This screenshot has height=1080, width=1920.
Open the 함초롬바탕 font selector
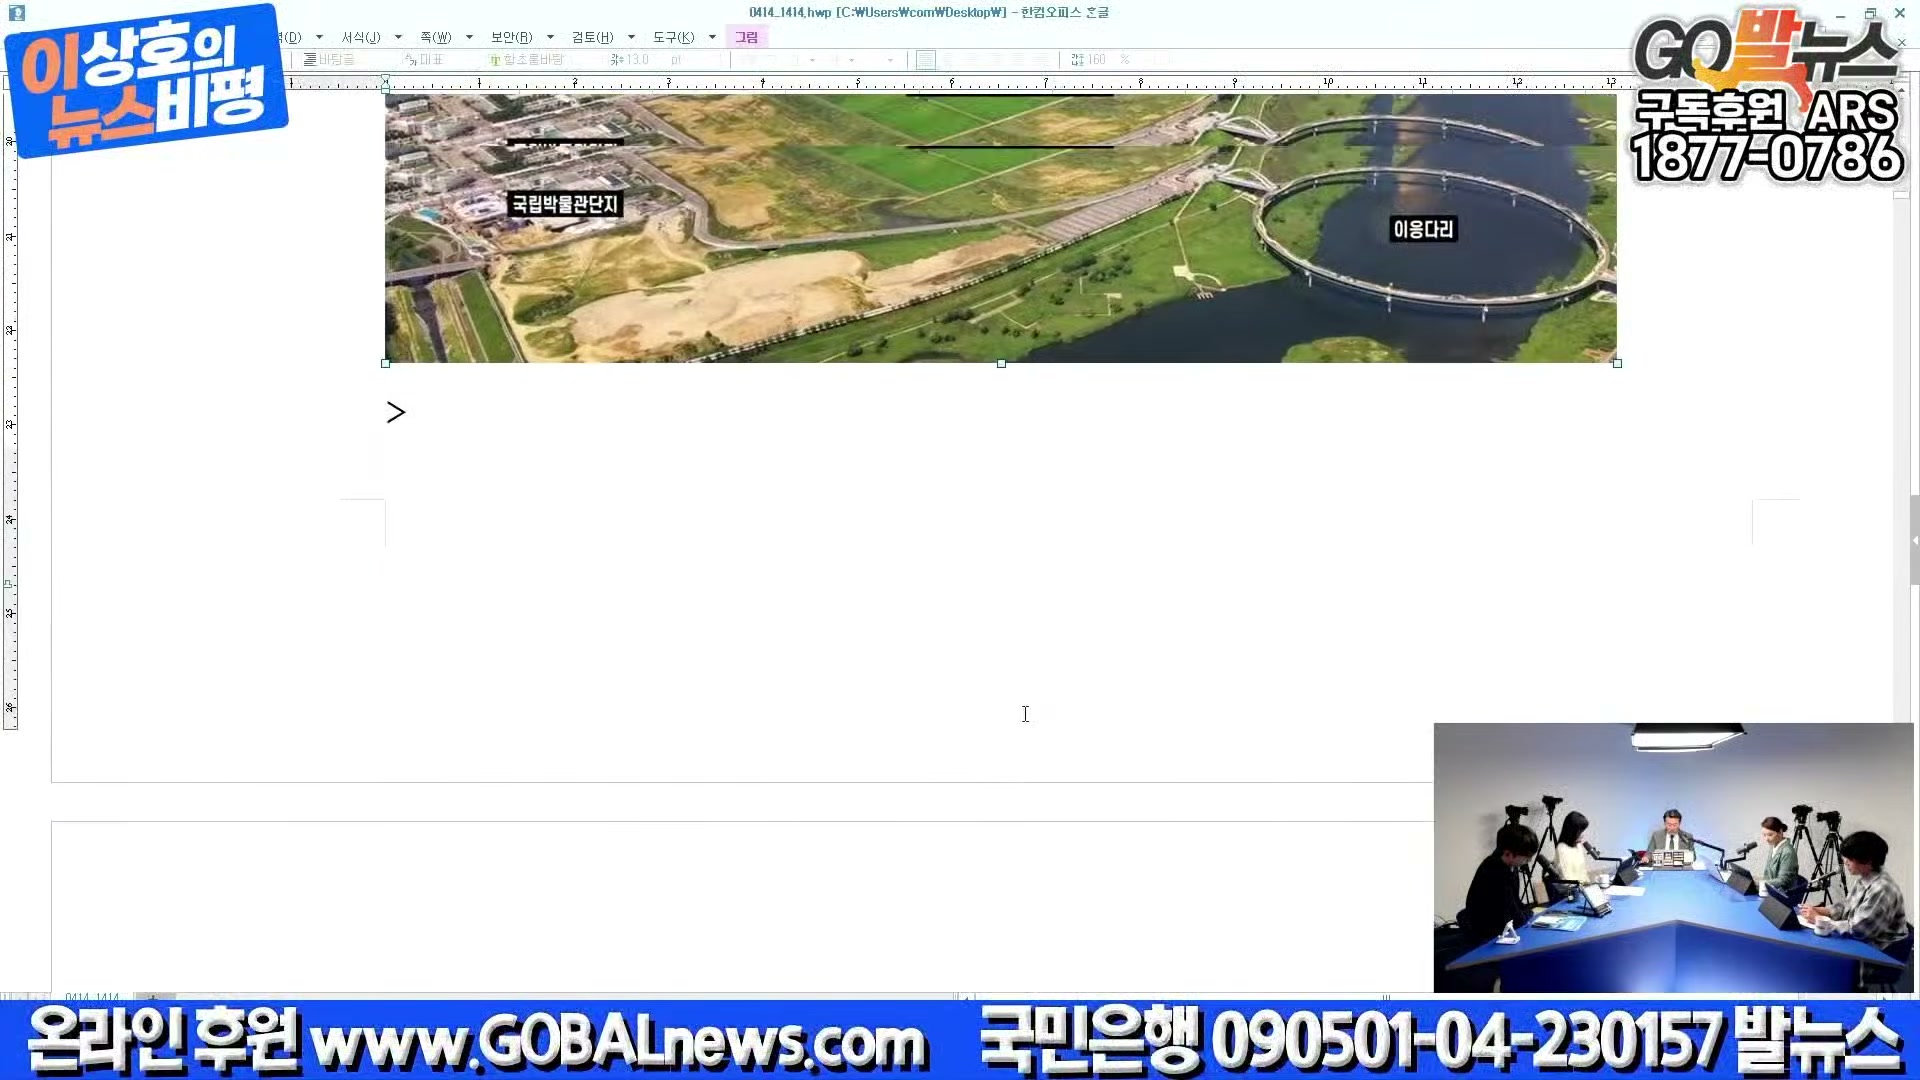(x=533, y=60)
